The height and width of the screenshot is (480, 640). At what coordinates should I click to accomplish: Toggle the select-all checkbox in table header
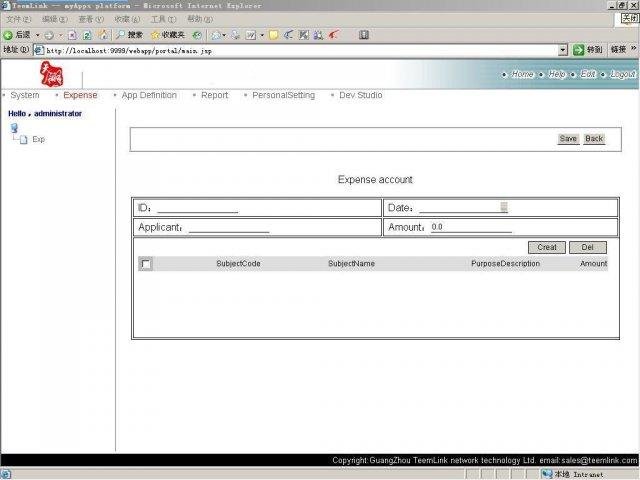(146, 264)
